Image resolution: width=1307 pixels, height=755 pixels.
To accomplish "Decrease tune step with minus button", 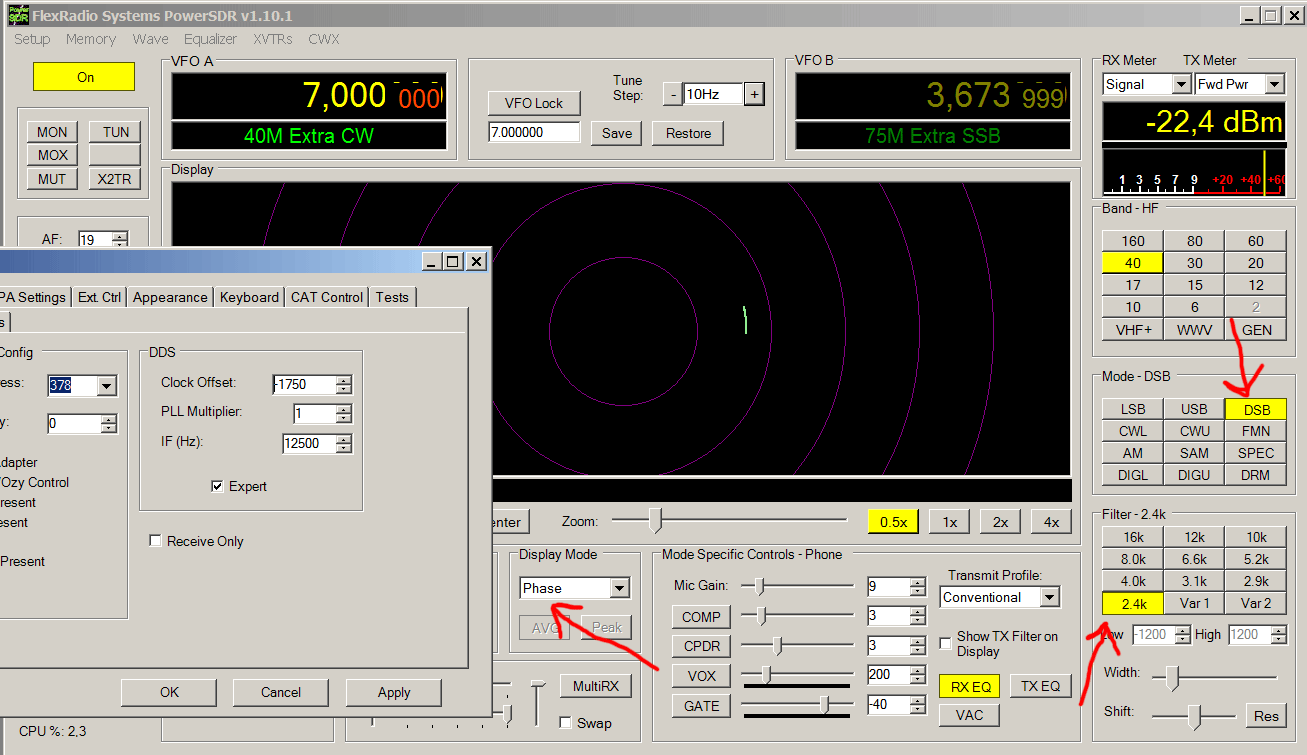I will (671, 94).
